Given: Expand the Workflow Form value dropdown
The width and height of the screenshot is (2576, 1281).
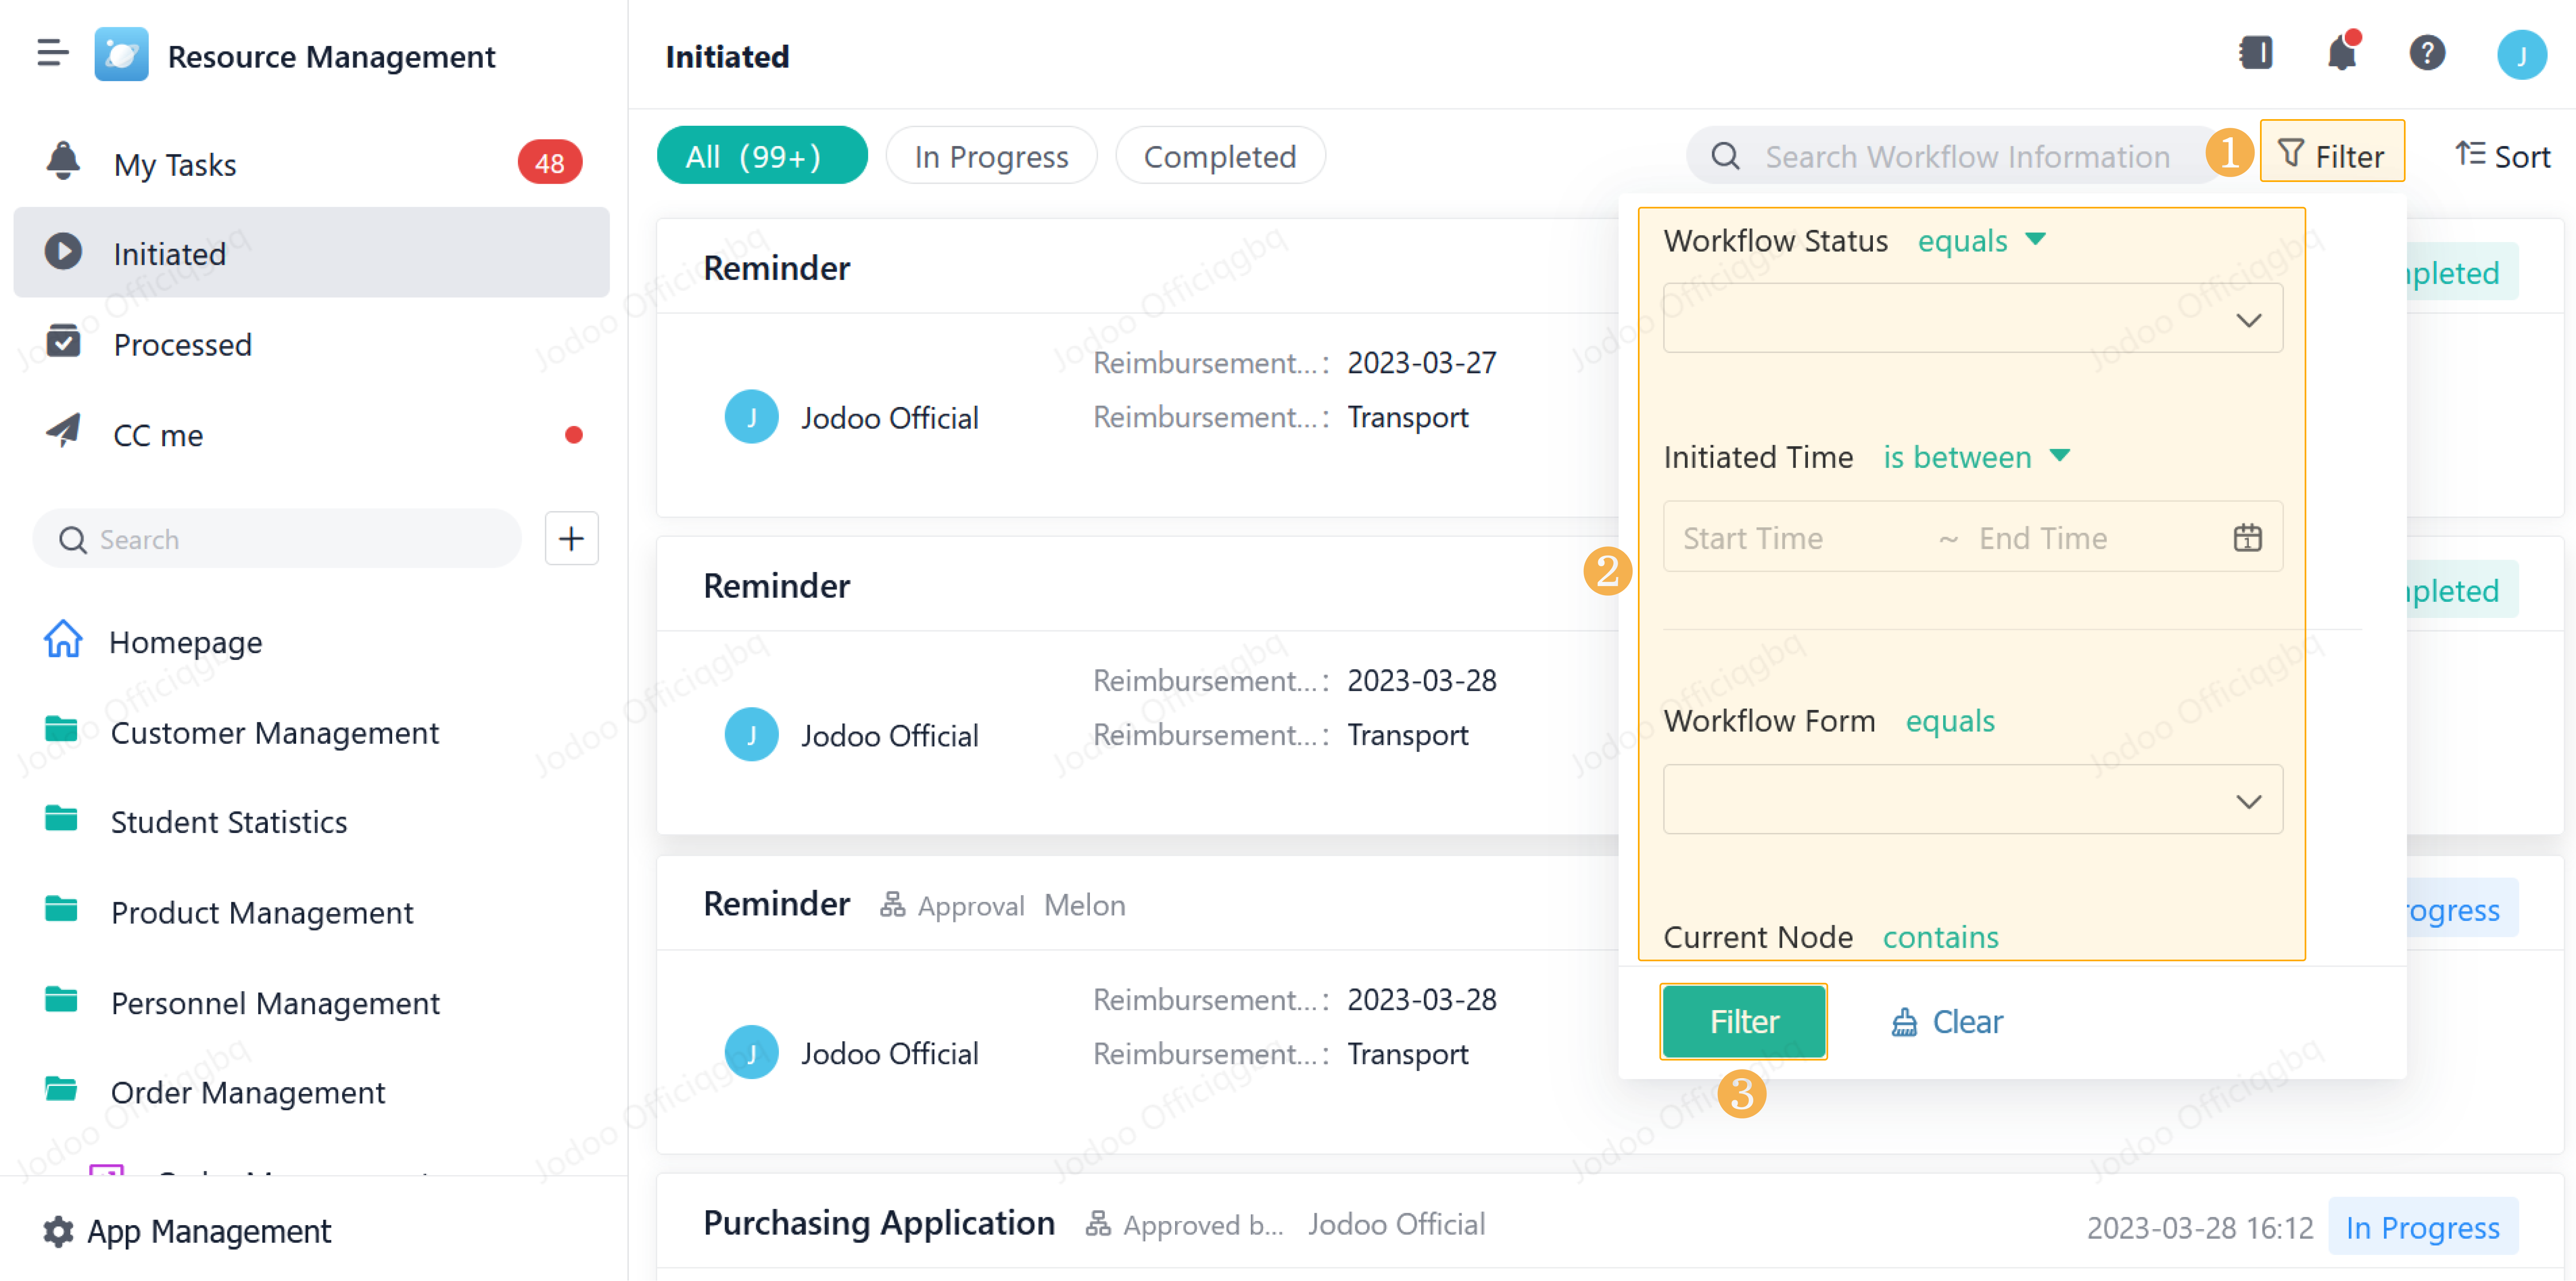Looking at the screenshot, I should [x=1972, y=800].
